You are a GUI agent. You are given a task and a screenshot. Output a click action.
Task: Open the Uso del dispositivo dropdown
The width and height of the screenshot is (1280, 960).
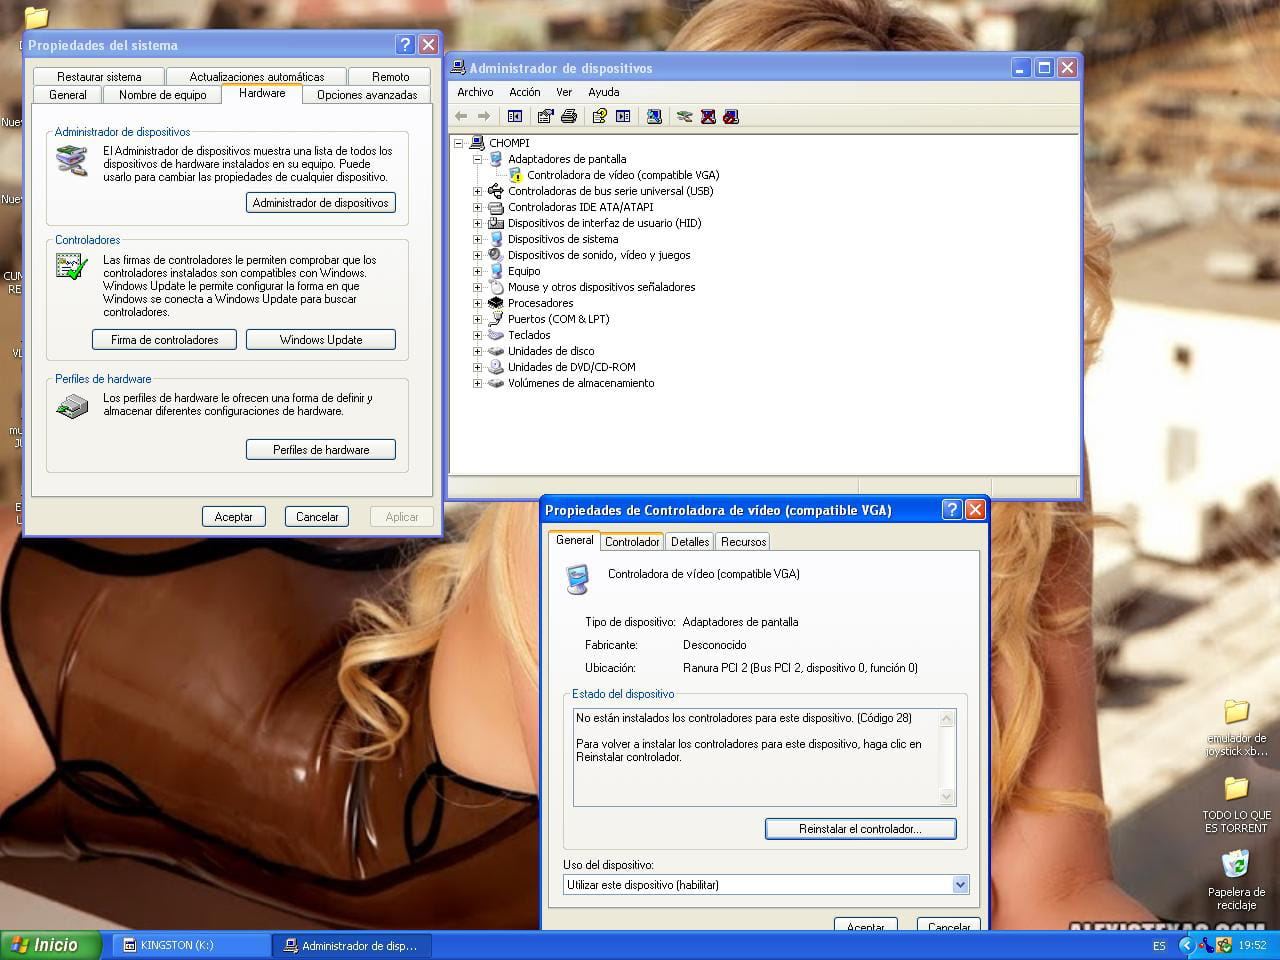[x=960, y=885]
